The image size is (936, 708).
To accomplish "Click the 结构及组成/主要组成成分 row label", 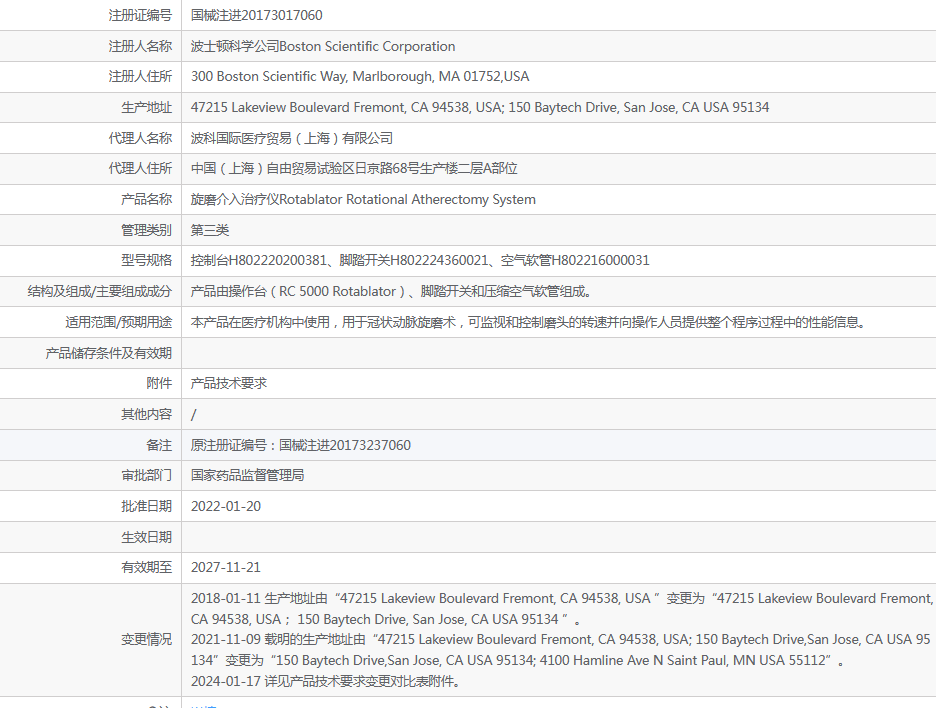I will pos(100,291).
